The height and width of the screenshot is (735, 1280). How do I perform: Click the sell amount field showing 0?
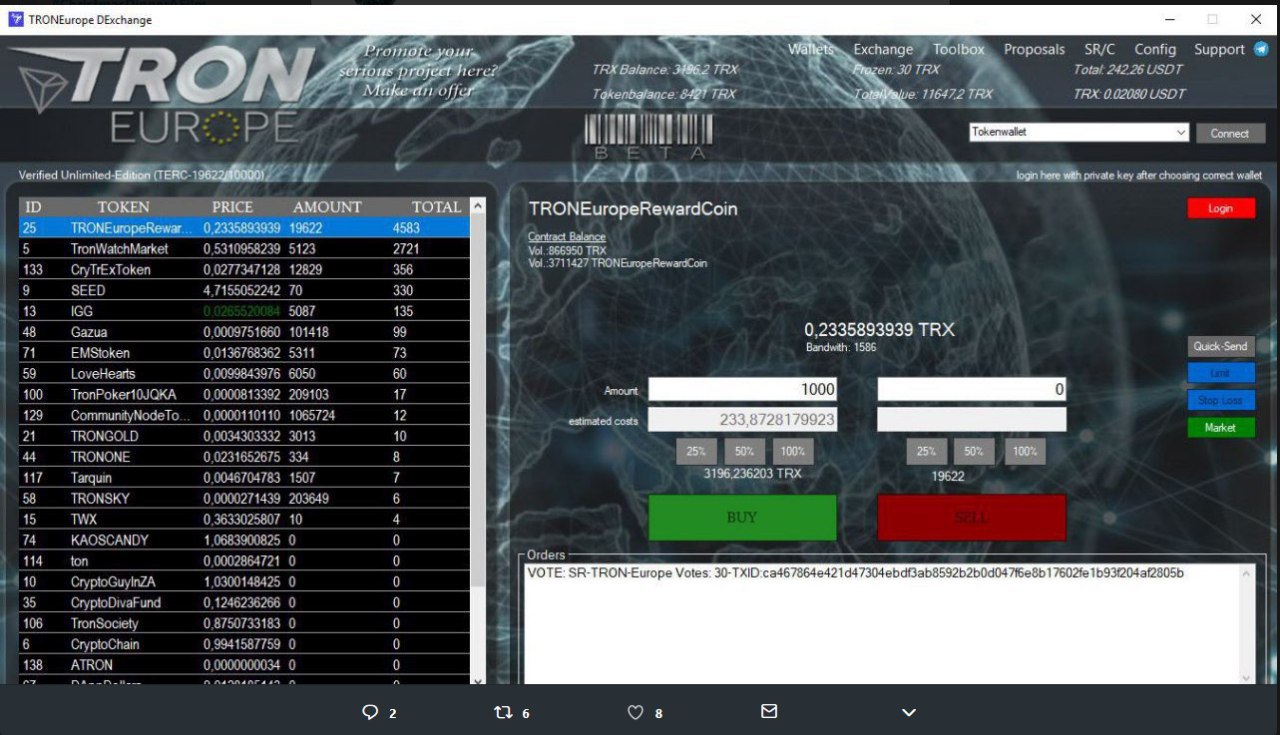click(971, 389)
